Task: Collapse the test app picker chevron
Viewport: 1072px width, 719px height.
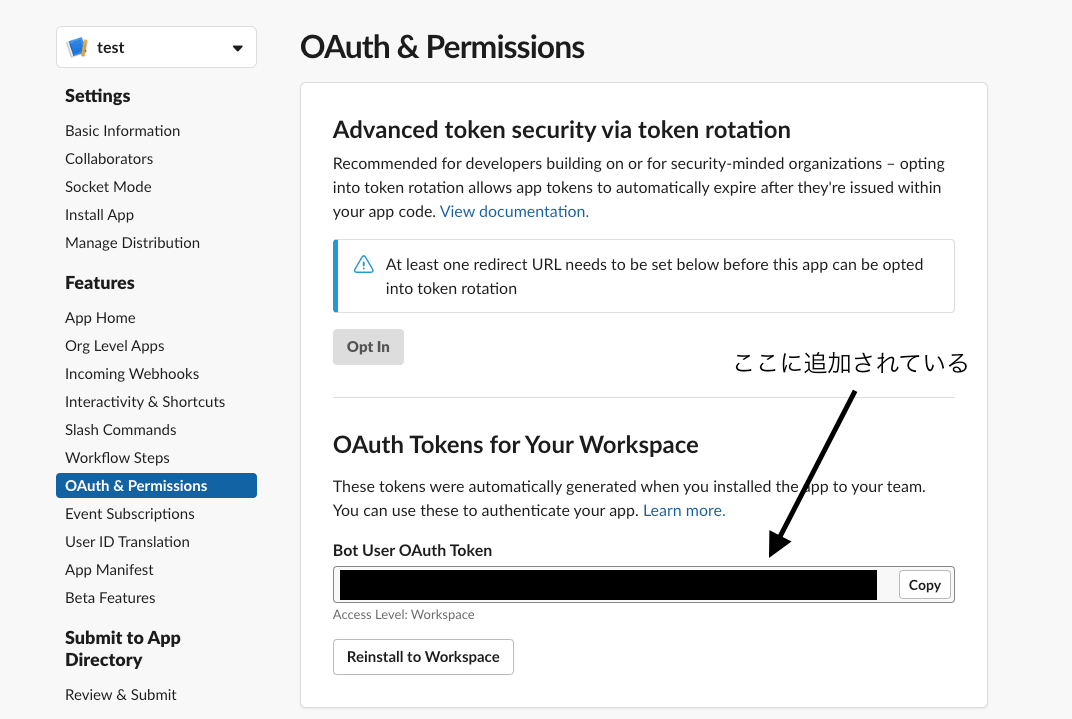Action: click(237, 47)
